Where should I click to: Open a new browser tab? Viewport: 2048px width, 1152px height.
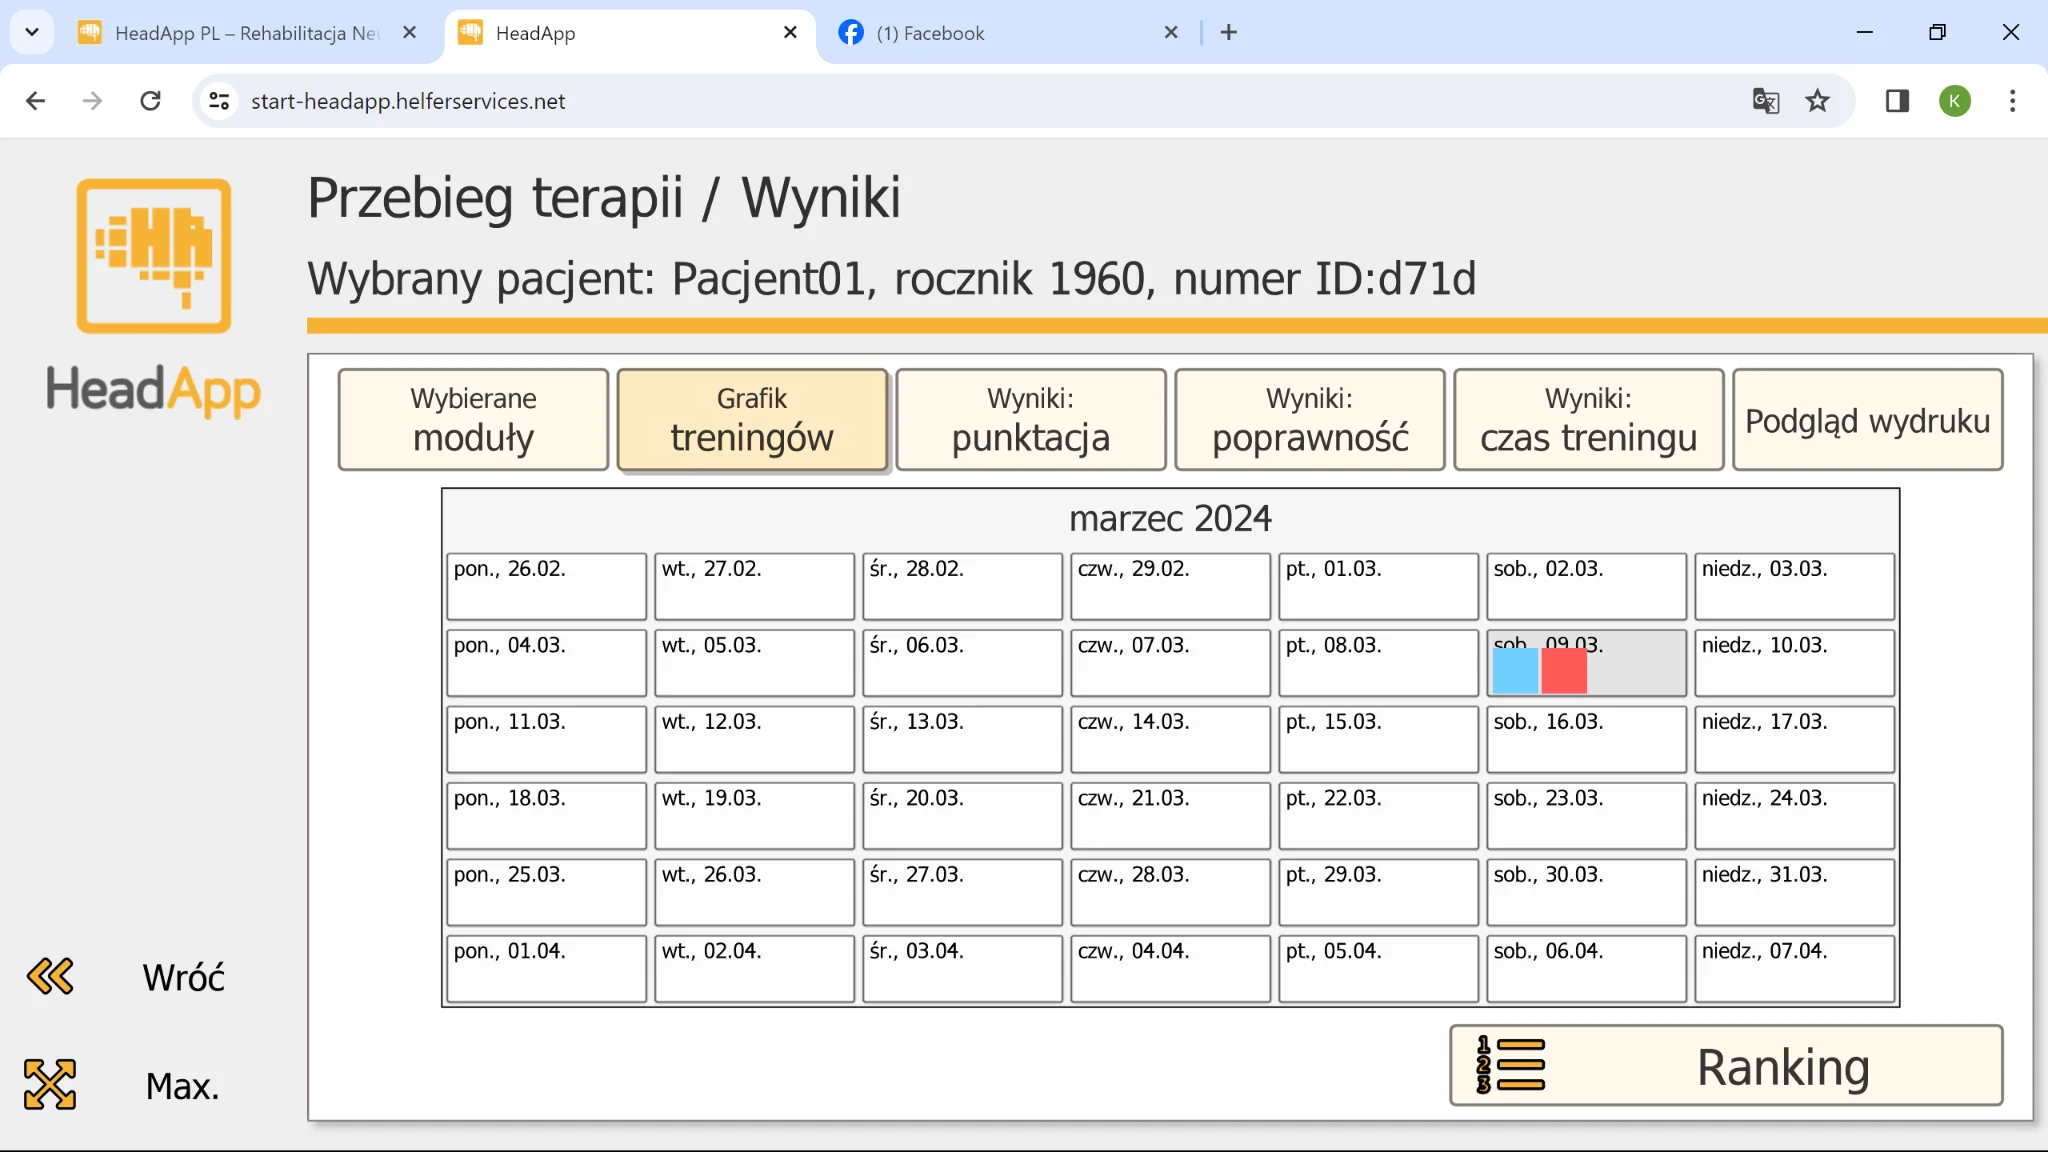pyautogui.click(x=1229, y=33)
